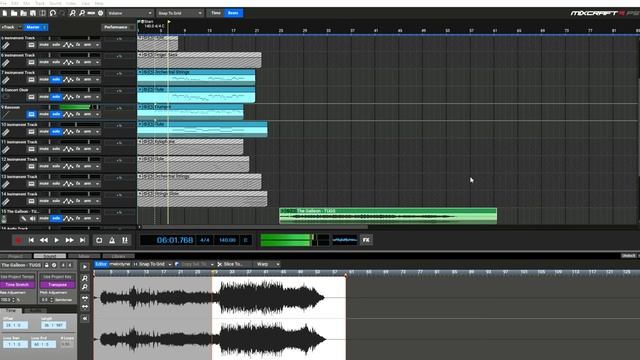
Task: Open the Warp dropdown in the sound editor
Action: (268, 264)
